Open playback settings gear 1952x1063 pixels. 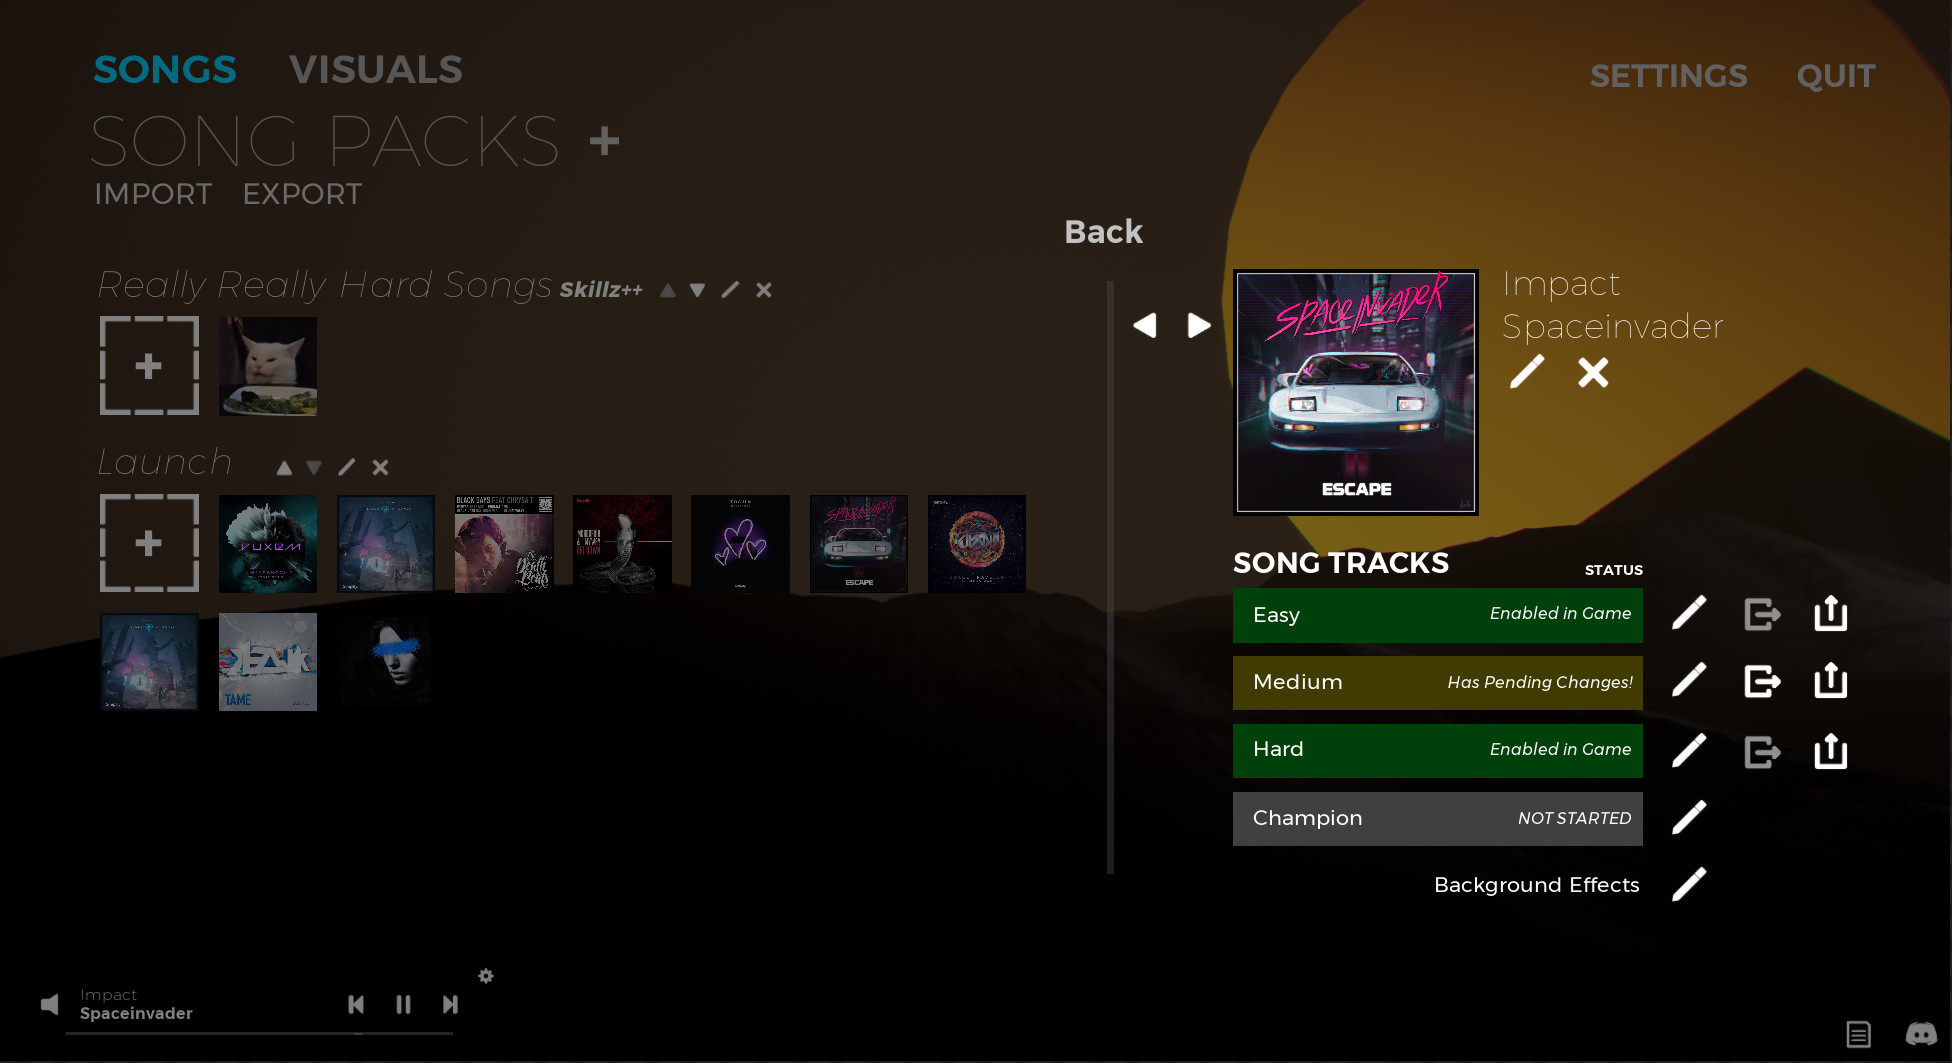[486, 975]
